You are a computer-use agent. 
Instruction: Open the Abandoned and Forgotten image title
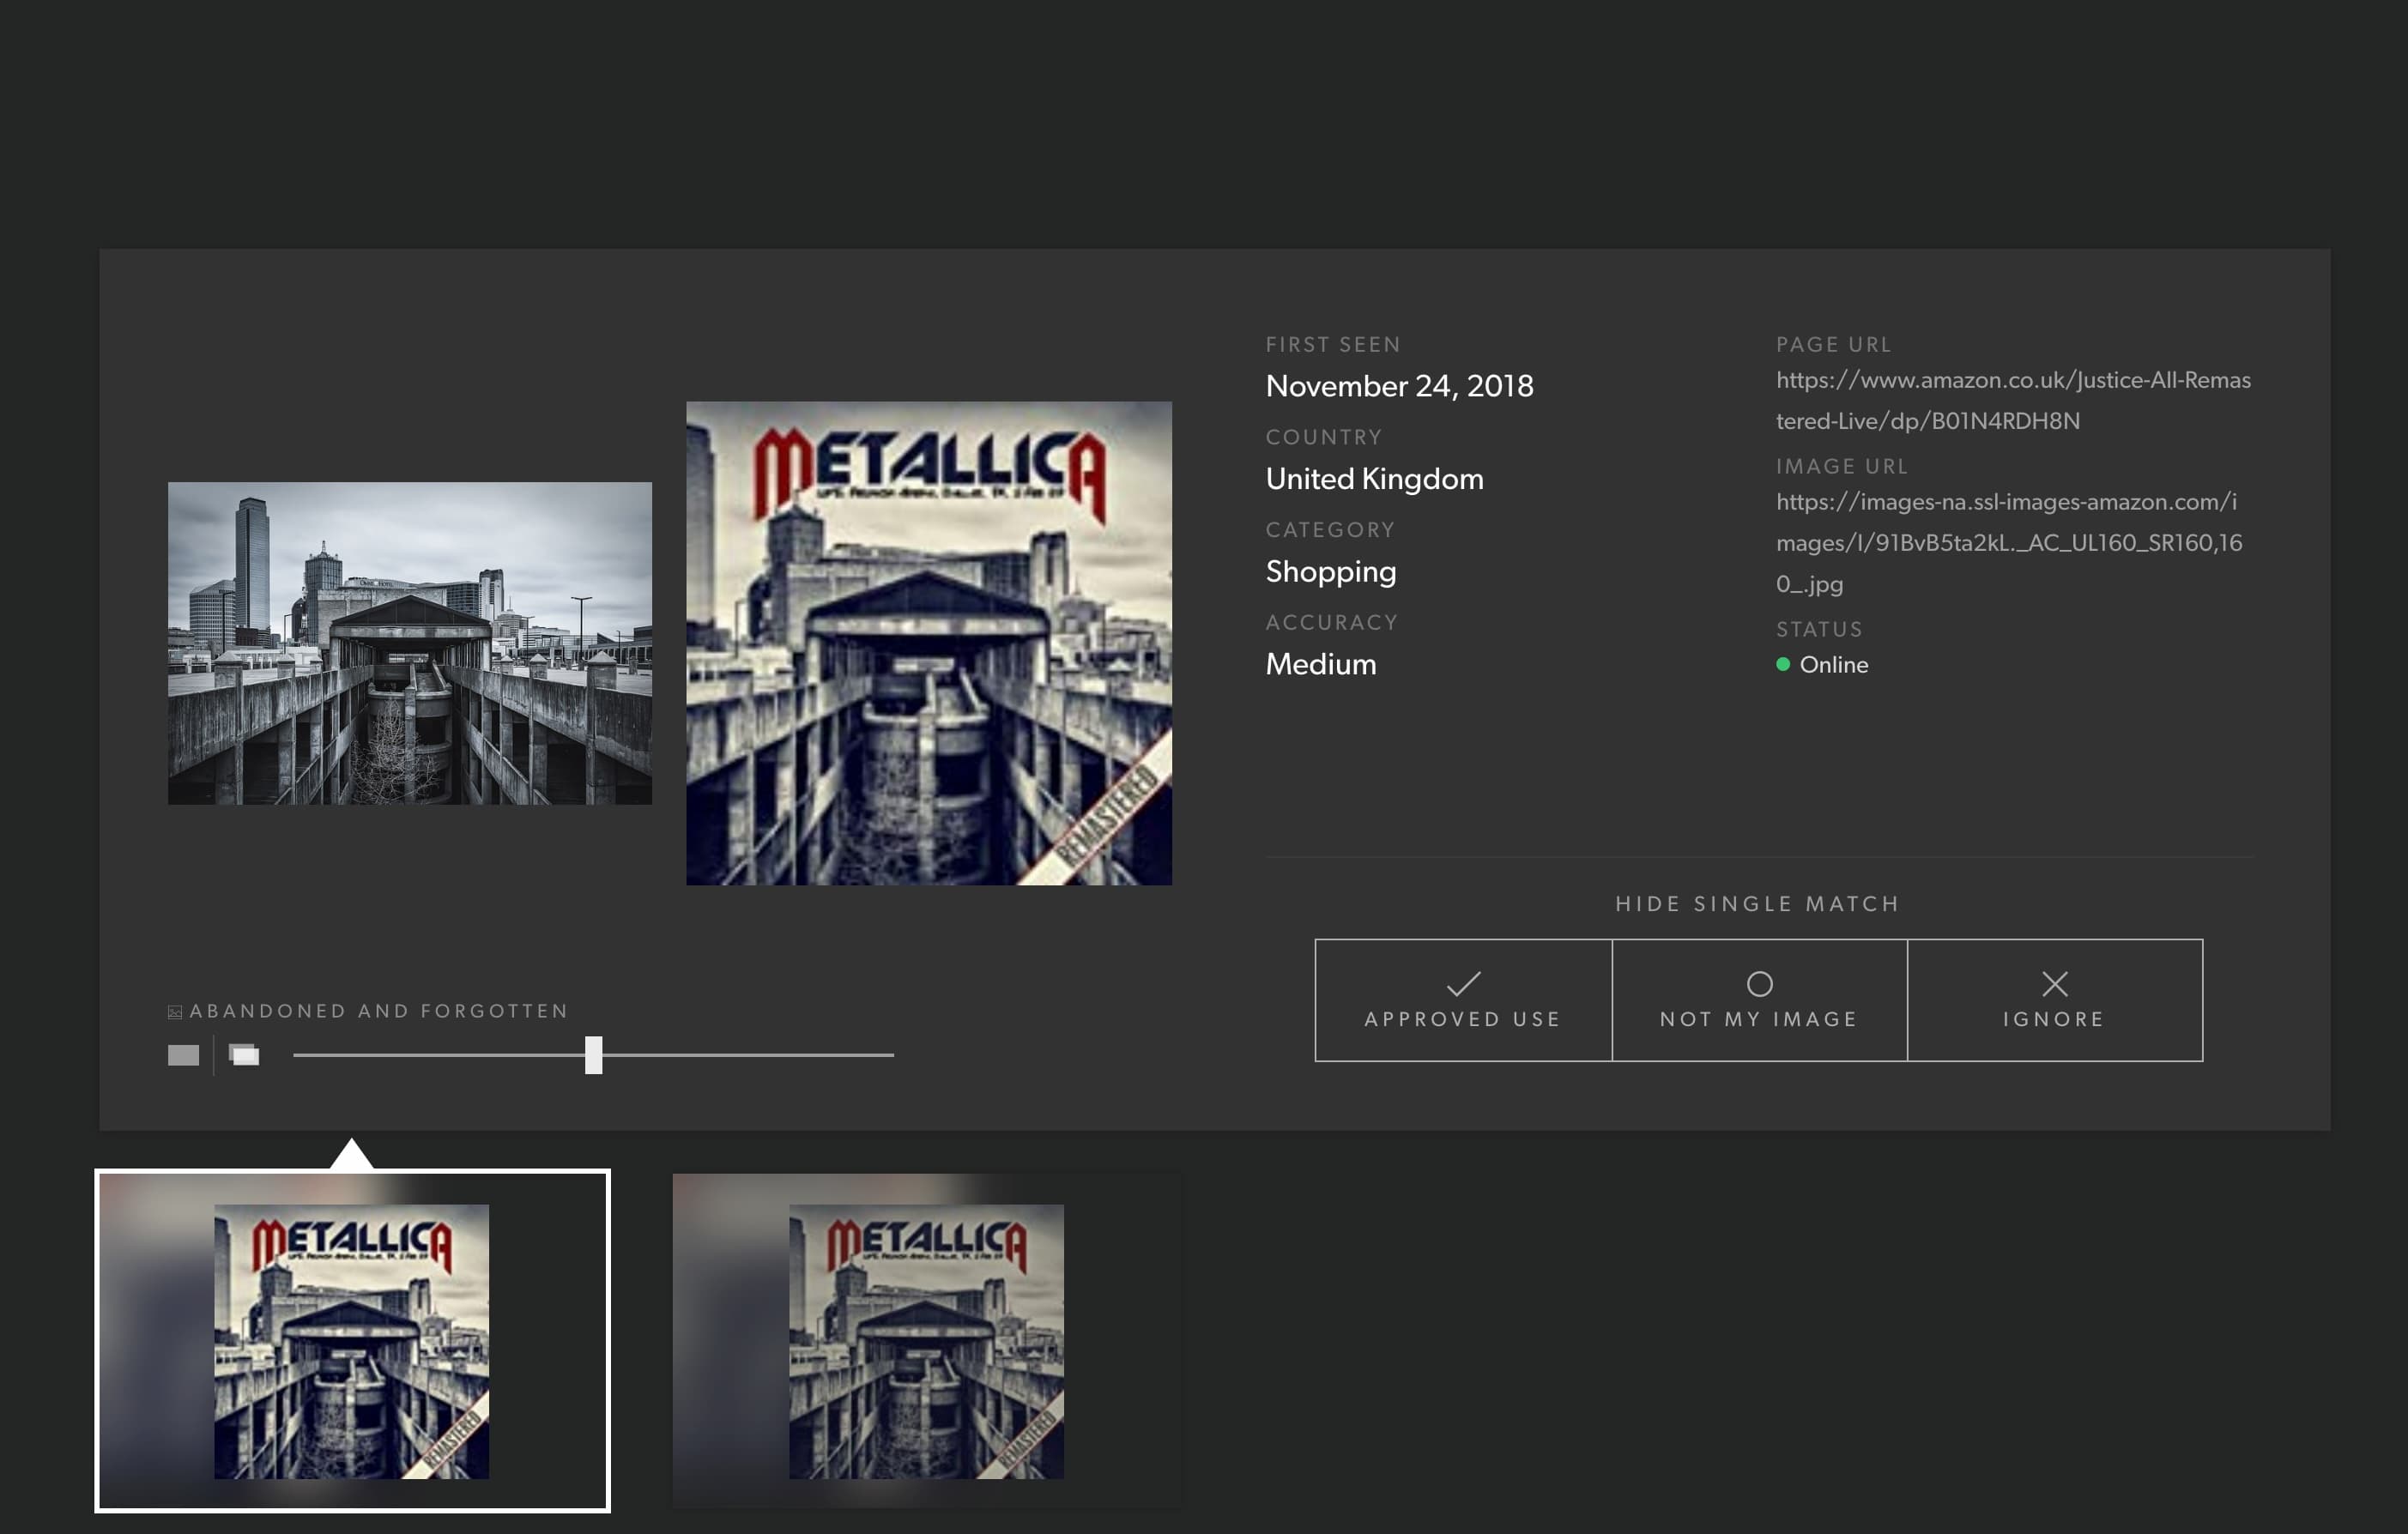(x=378, y=1011)
